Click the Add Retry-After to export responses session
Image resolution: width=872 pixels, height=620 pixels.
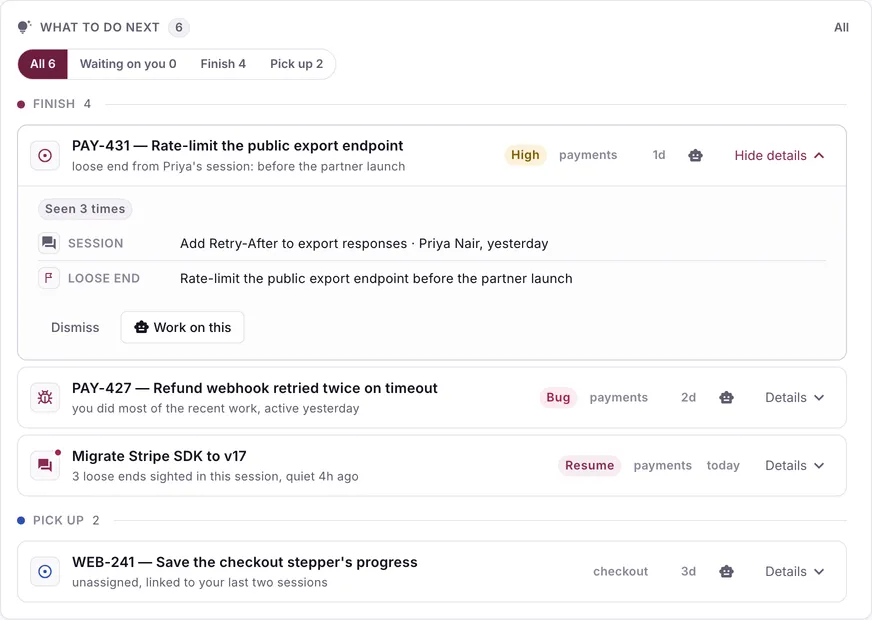coord(364,244)
